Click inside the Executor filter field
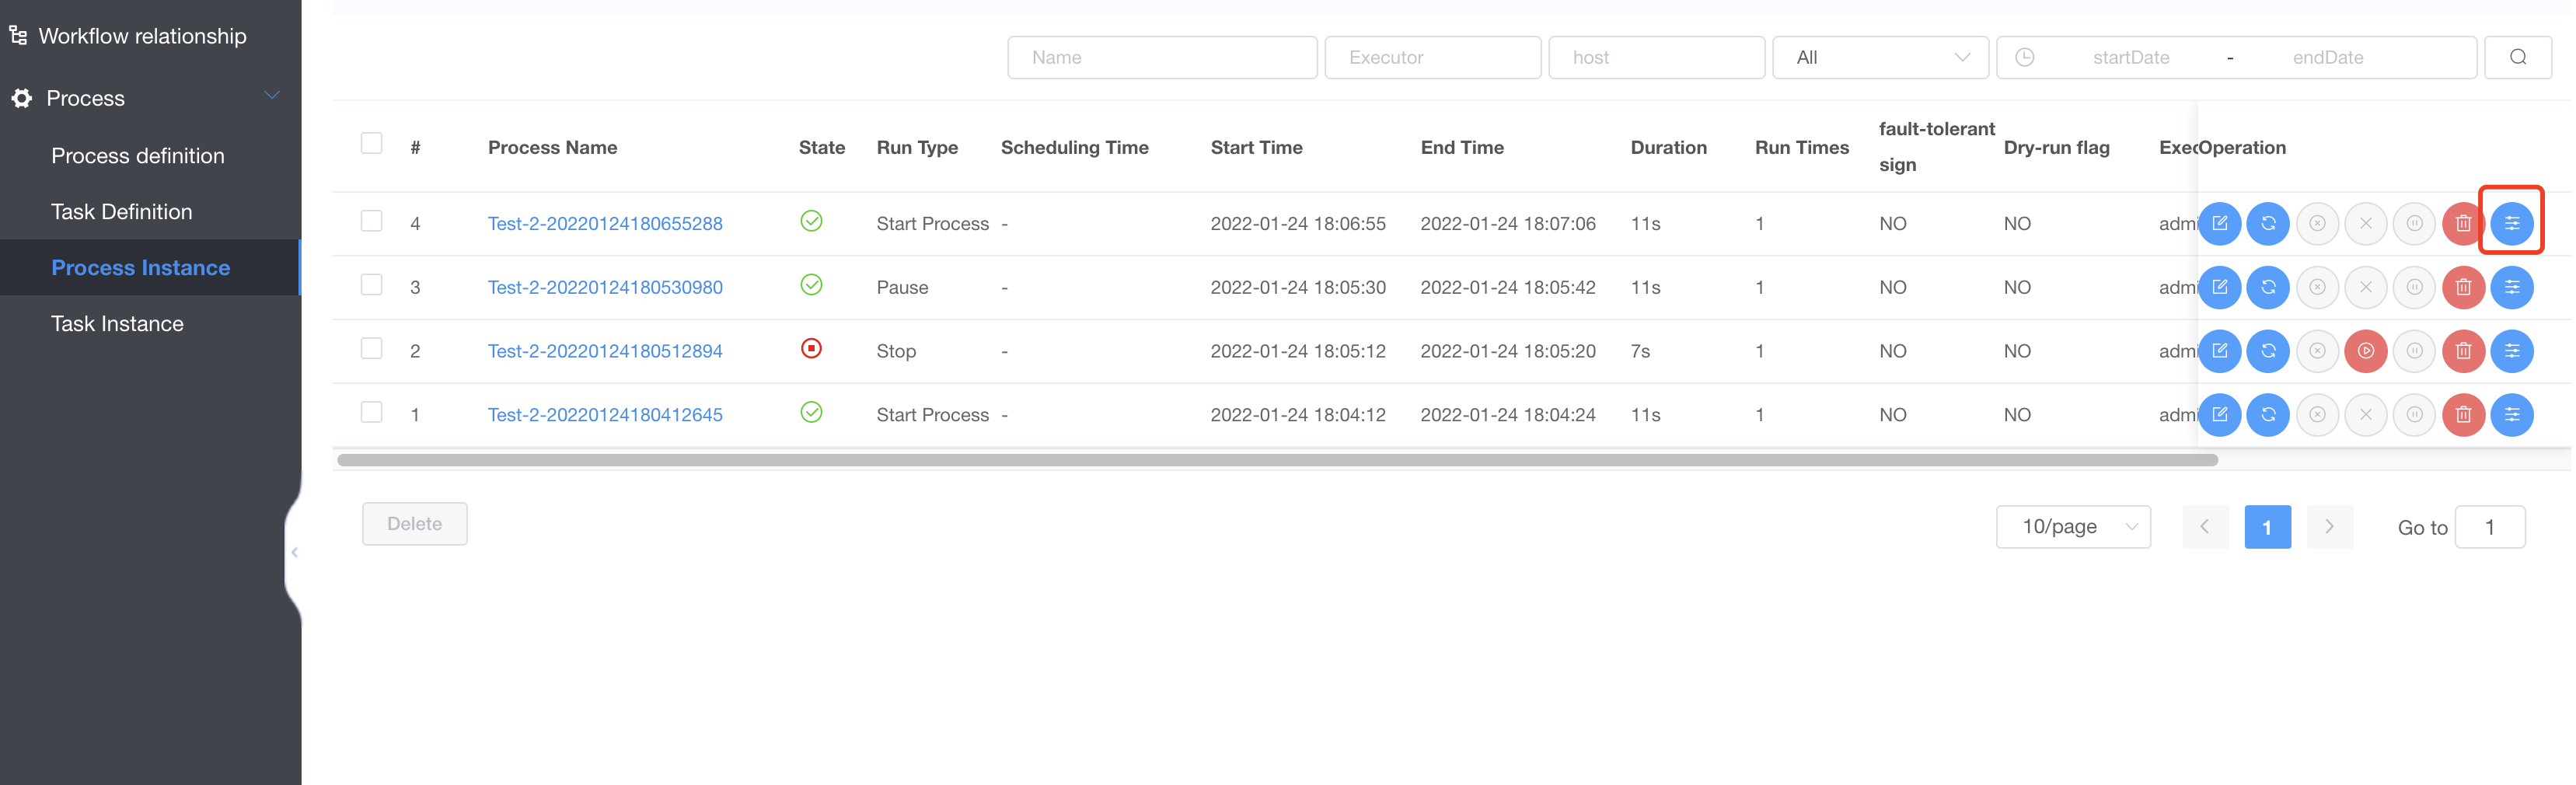This screenshot has height=785, width=2576. click(1432, 57)
